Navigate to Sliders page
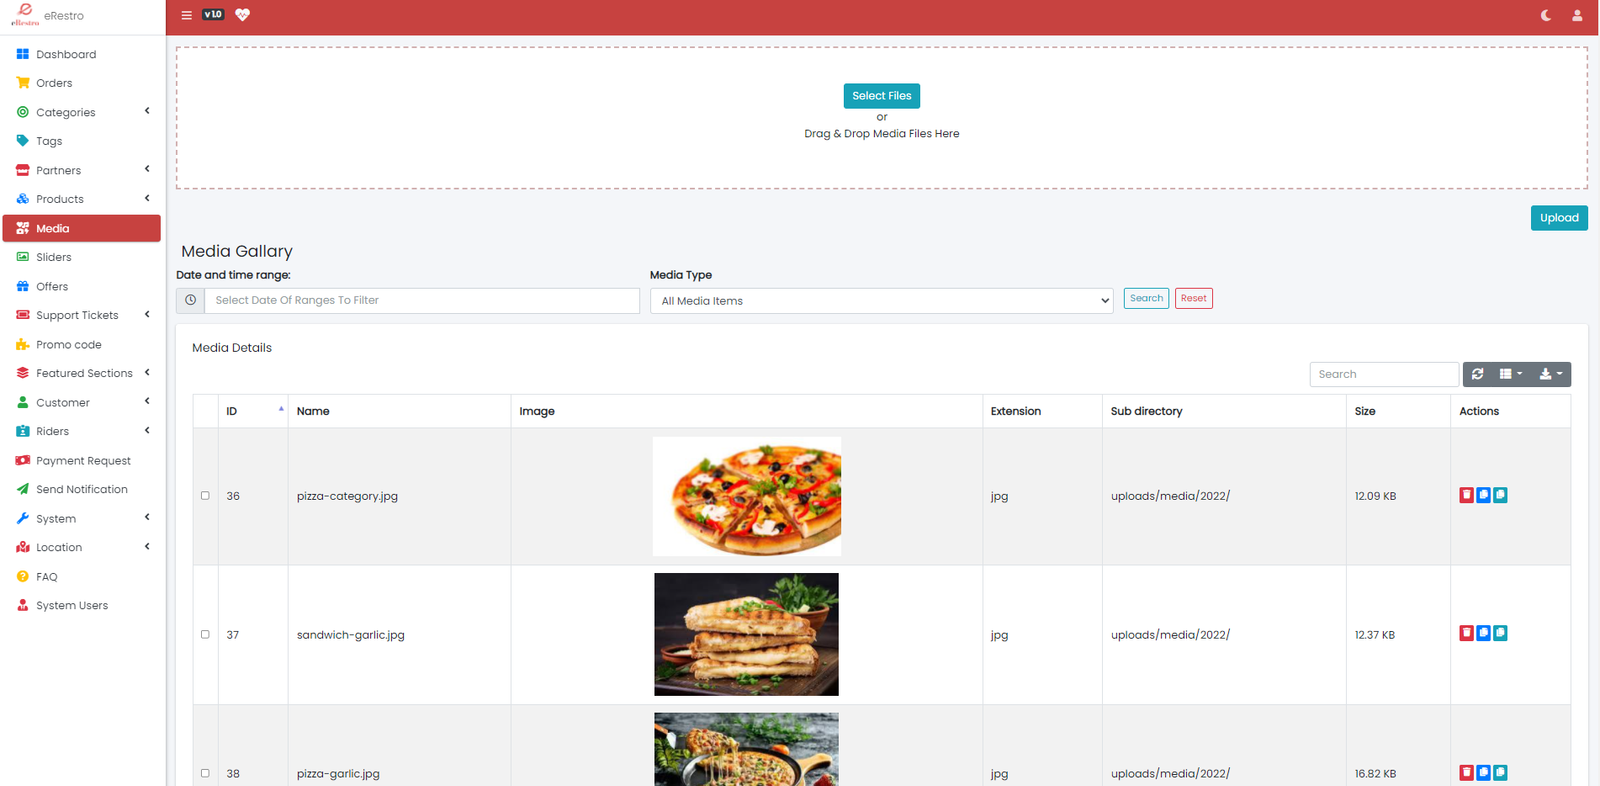 (x=81, y=257)
